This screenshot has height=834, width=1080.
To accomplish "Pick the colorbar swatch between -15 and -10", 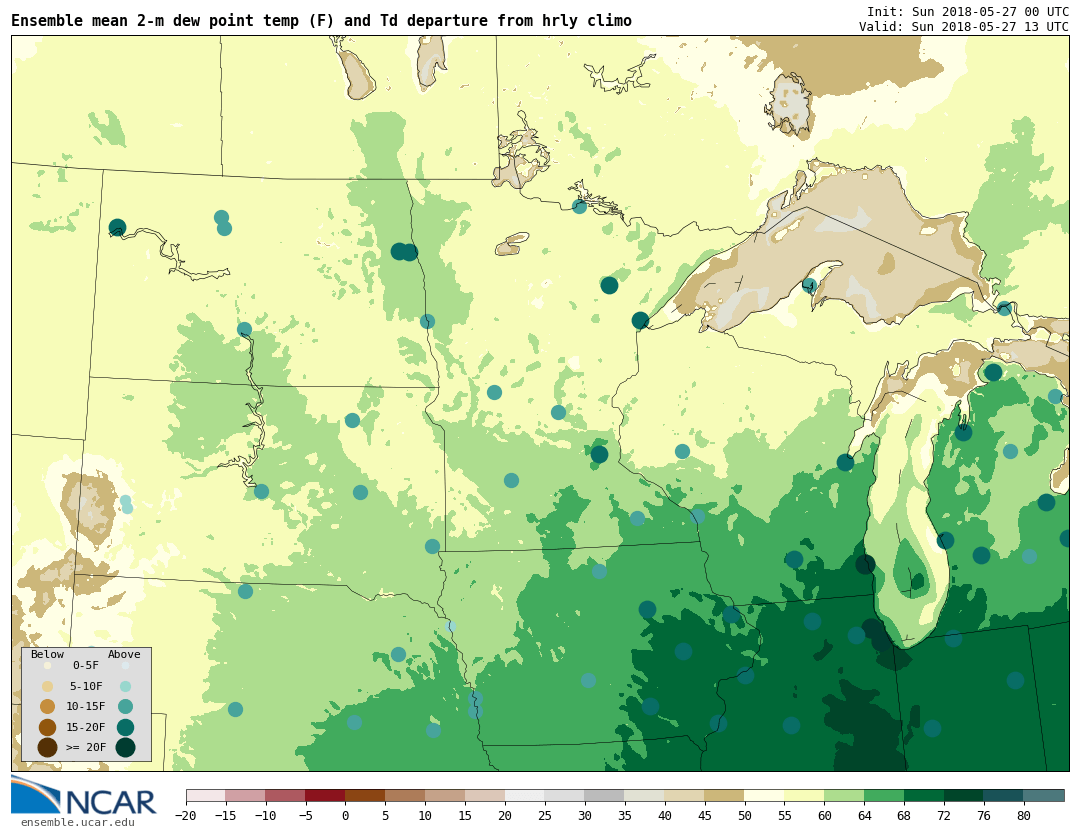I will [x=245, y=796].
